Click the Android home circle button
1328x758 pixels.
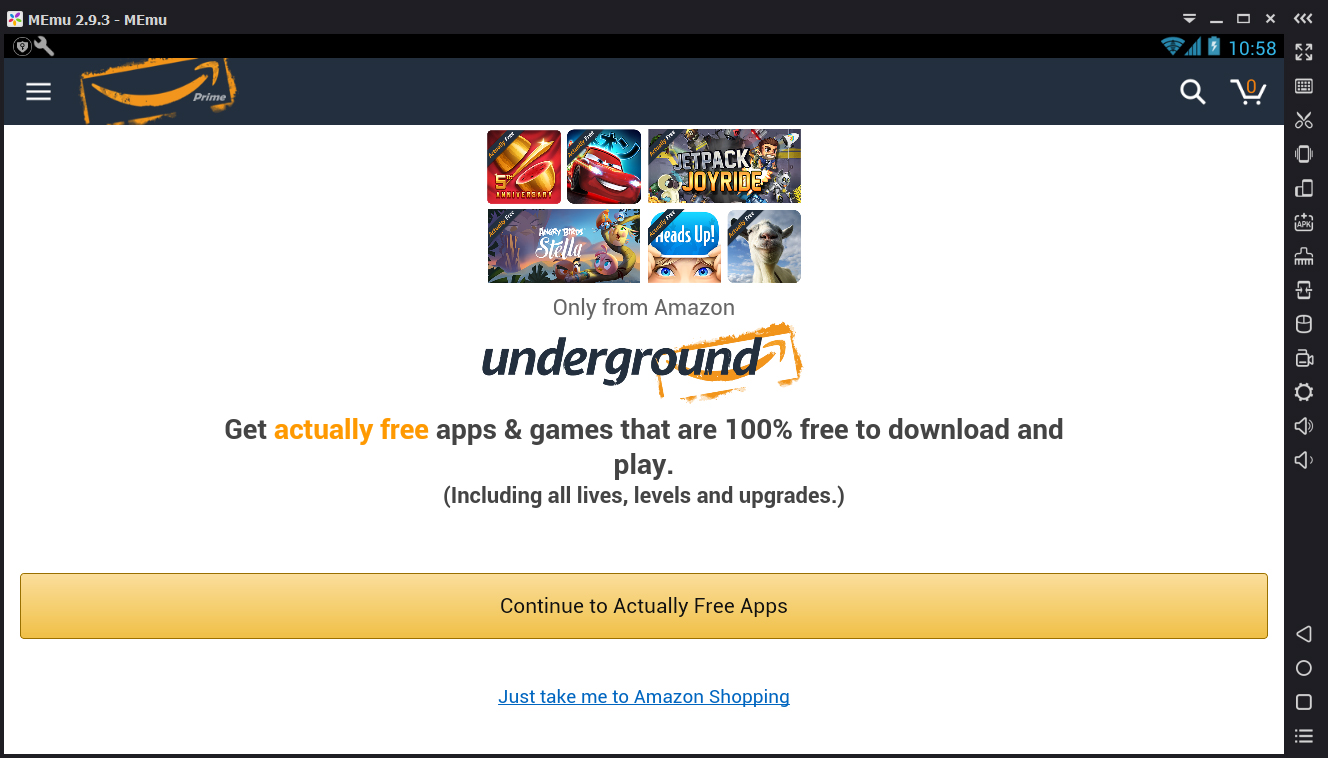point(1304,668)
